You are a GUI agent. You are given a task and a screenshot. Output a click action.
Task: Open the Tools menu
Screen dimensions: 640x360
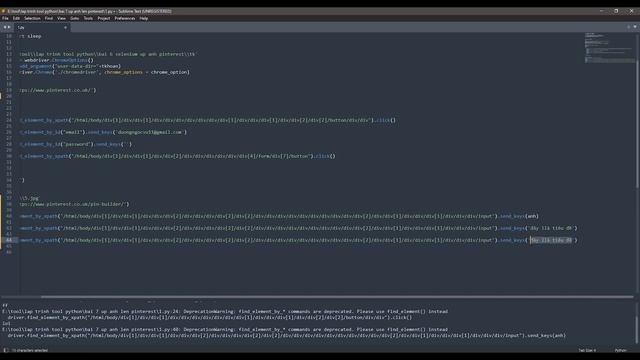pos(88,18)
